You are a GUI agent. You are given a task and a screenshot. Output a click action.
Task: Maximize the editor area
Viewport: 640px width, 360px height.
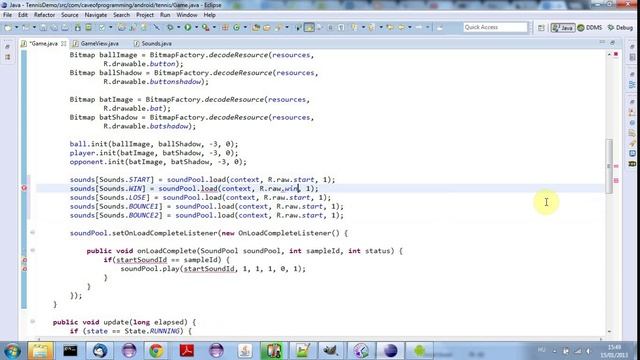[x=612, y=43]
